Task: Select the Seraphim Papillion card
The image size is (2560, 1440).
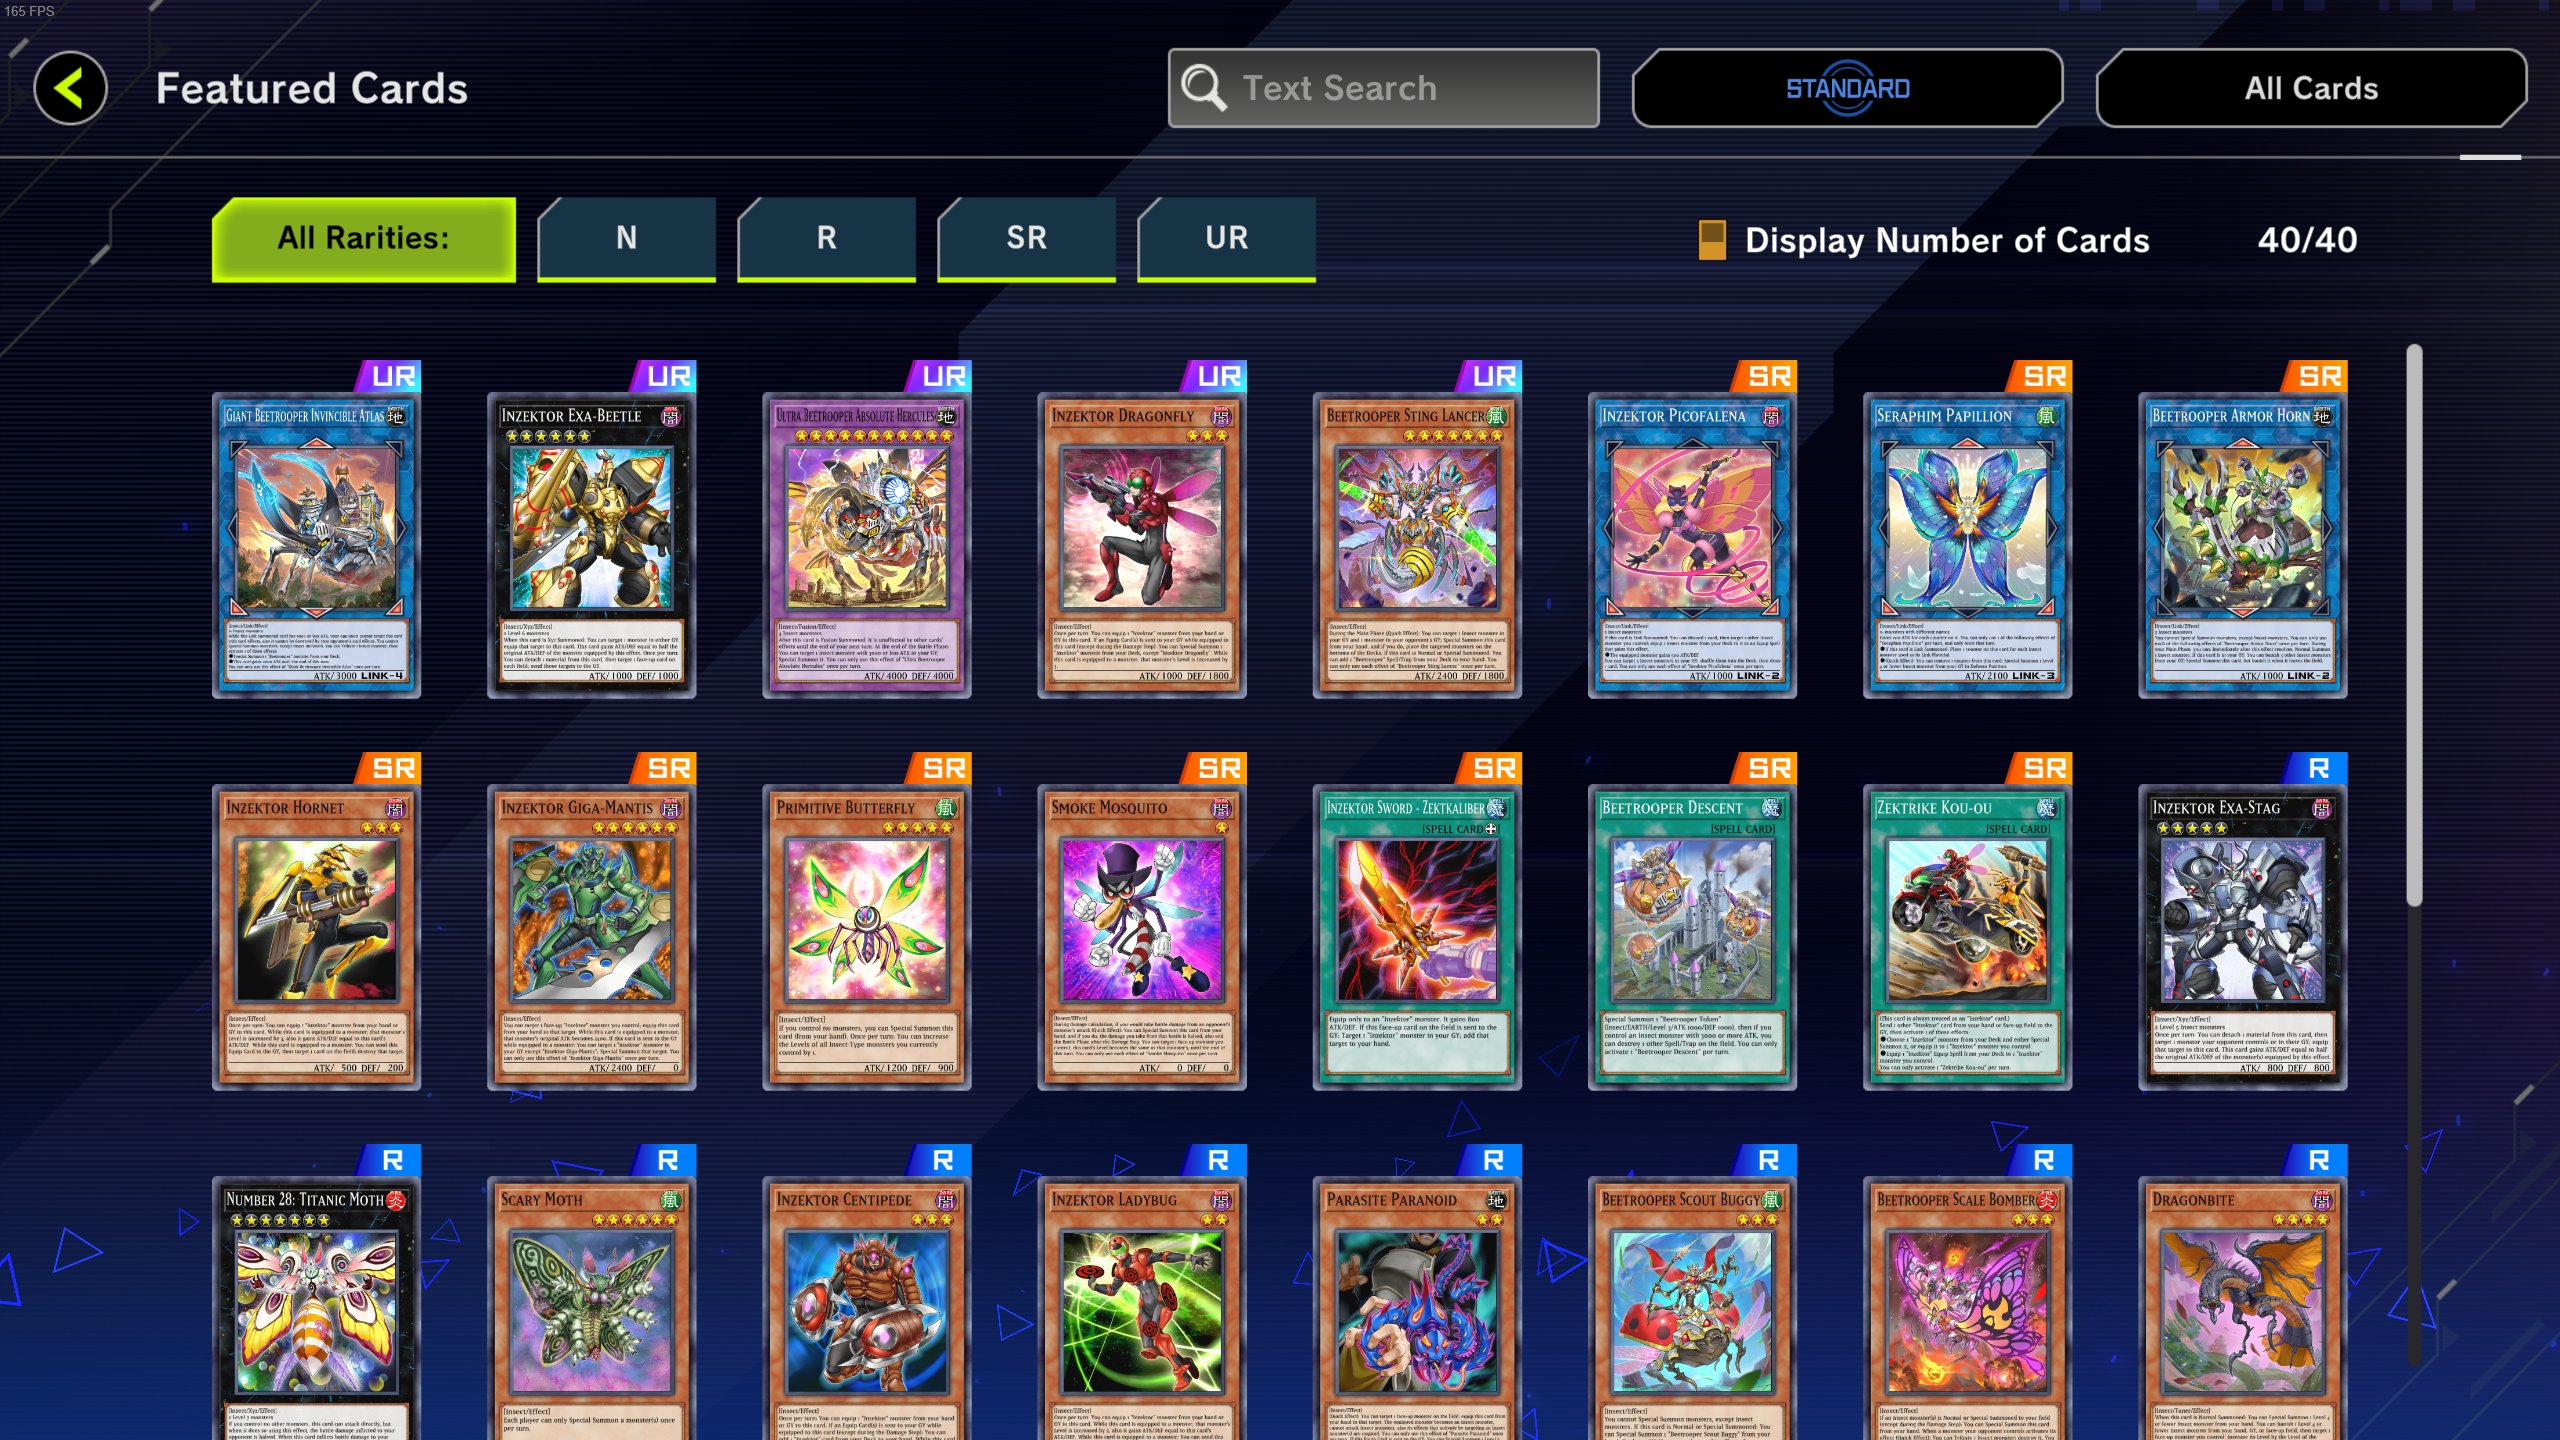Action: tap(1967, 545)
